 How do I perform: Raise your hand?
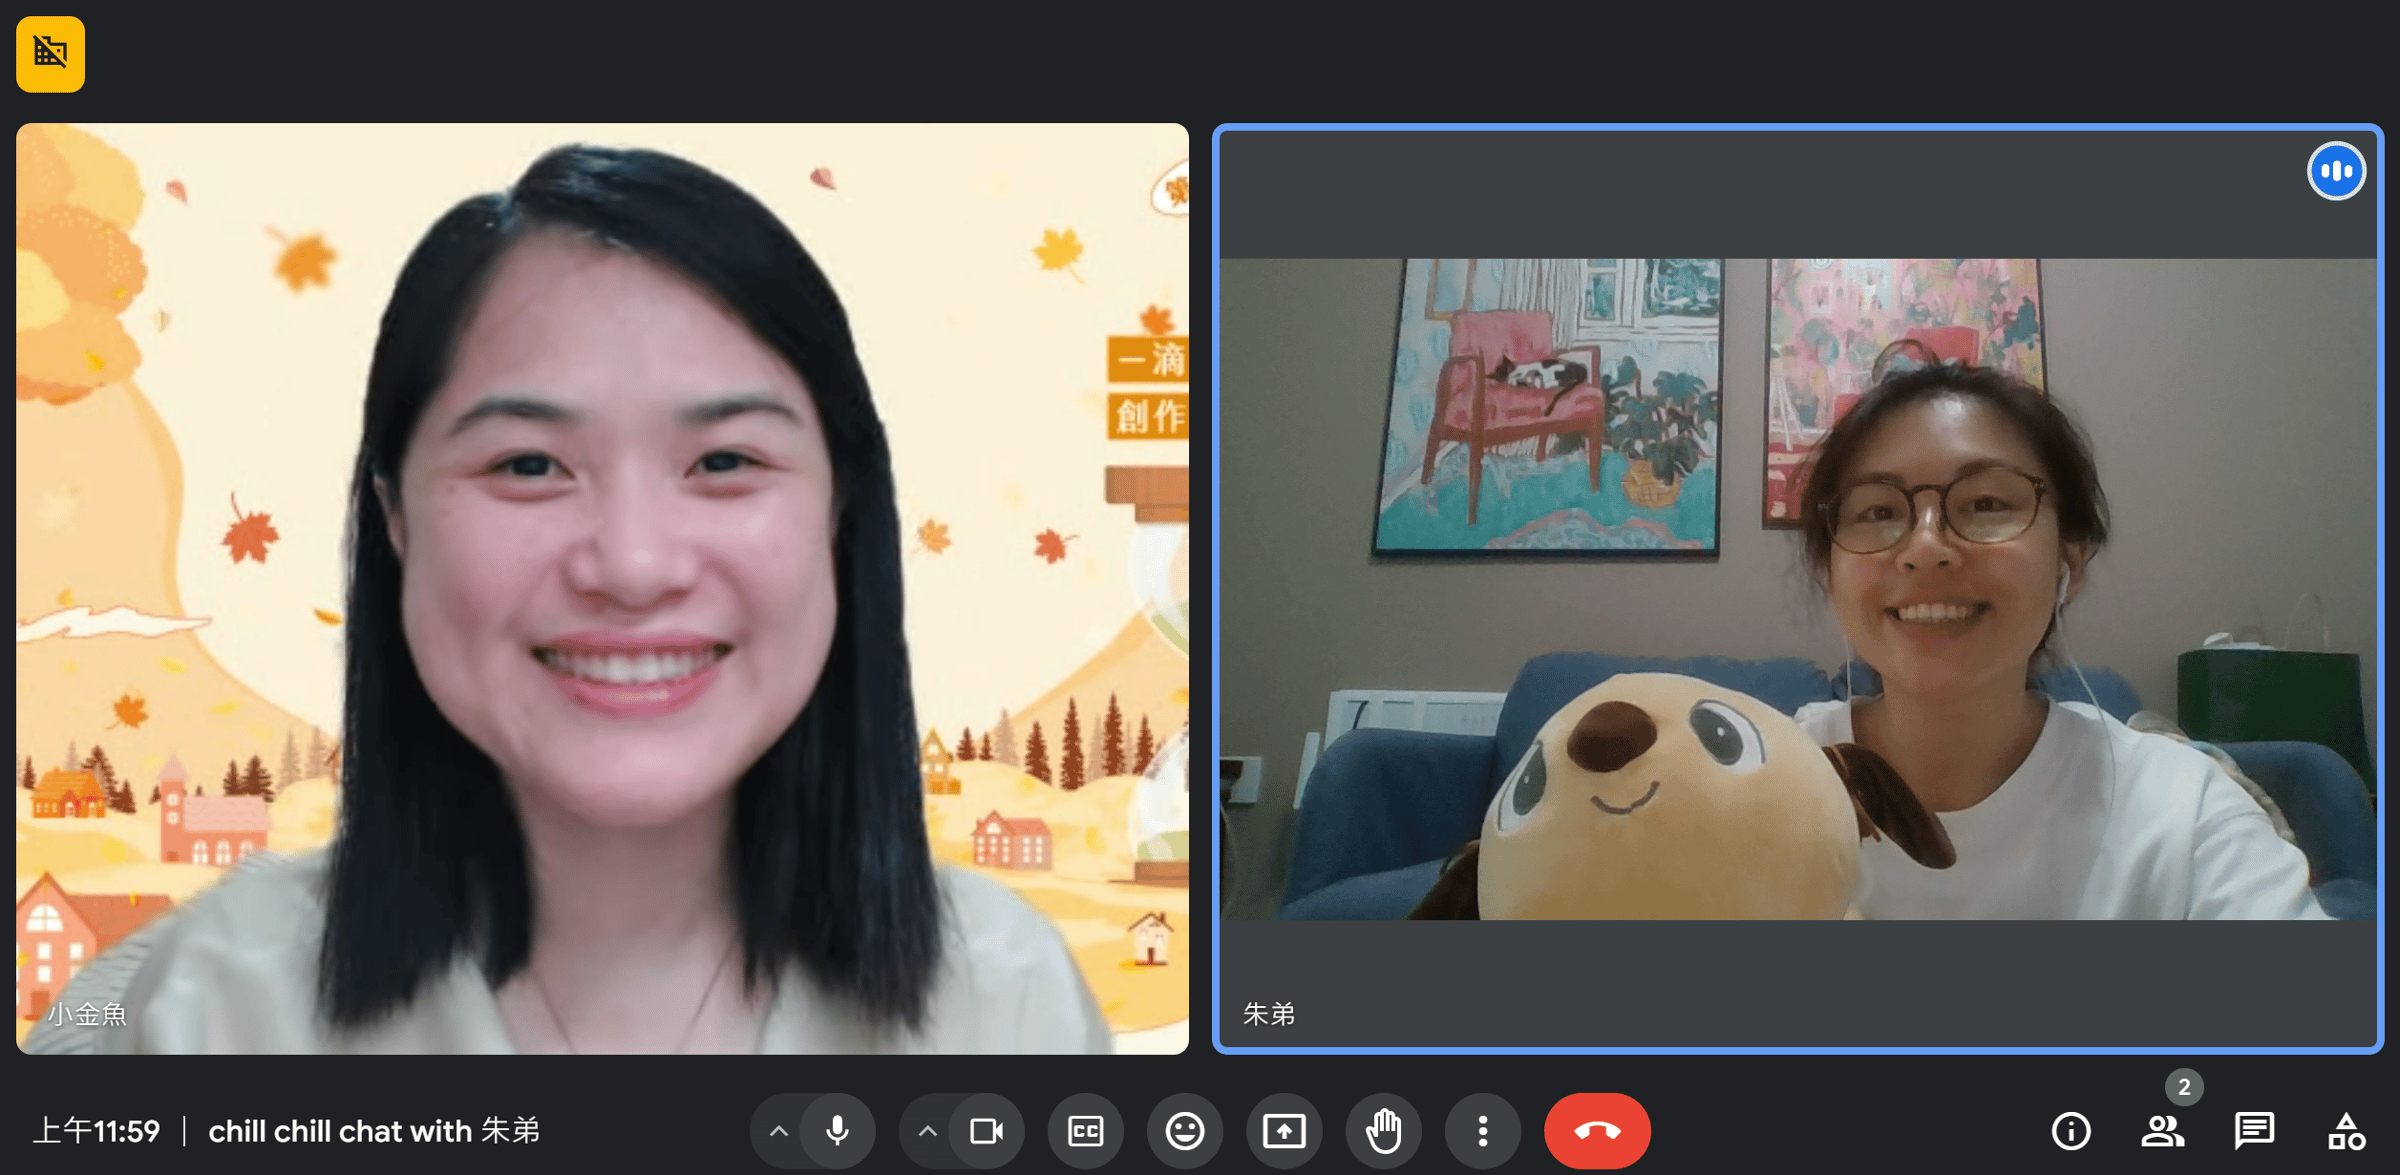pyautogui.click(x=1383, y=1131)
